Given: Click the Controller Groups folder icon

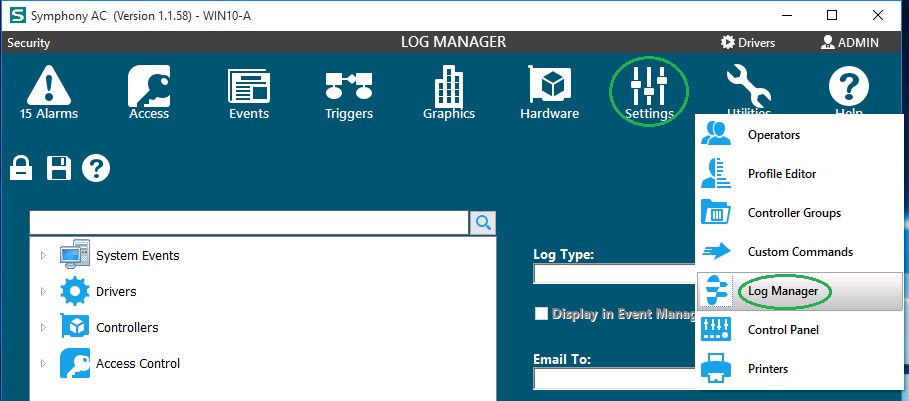Looking at the screenshot, I should (716, 212).
